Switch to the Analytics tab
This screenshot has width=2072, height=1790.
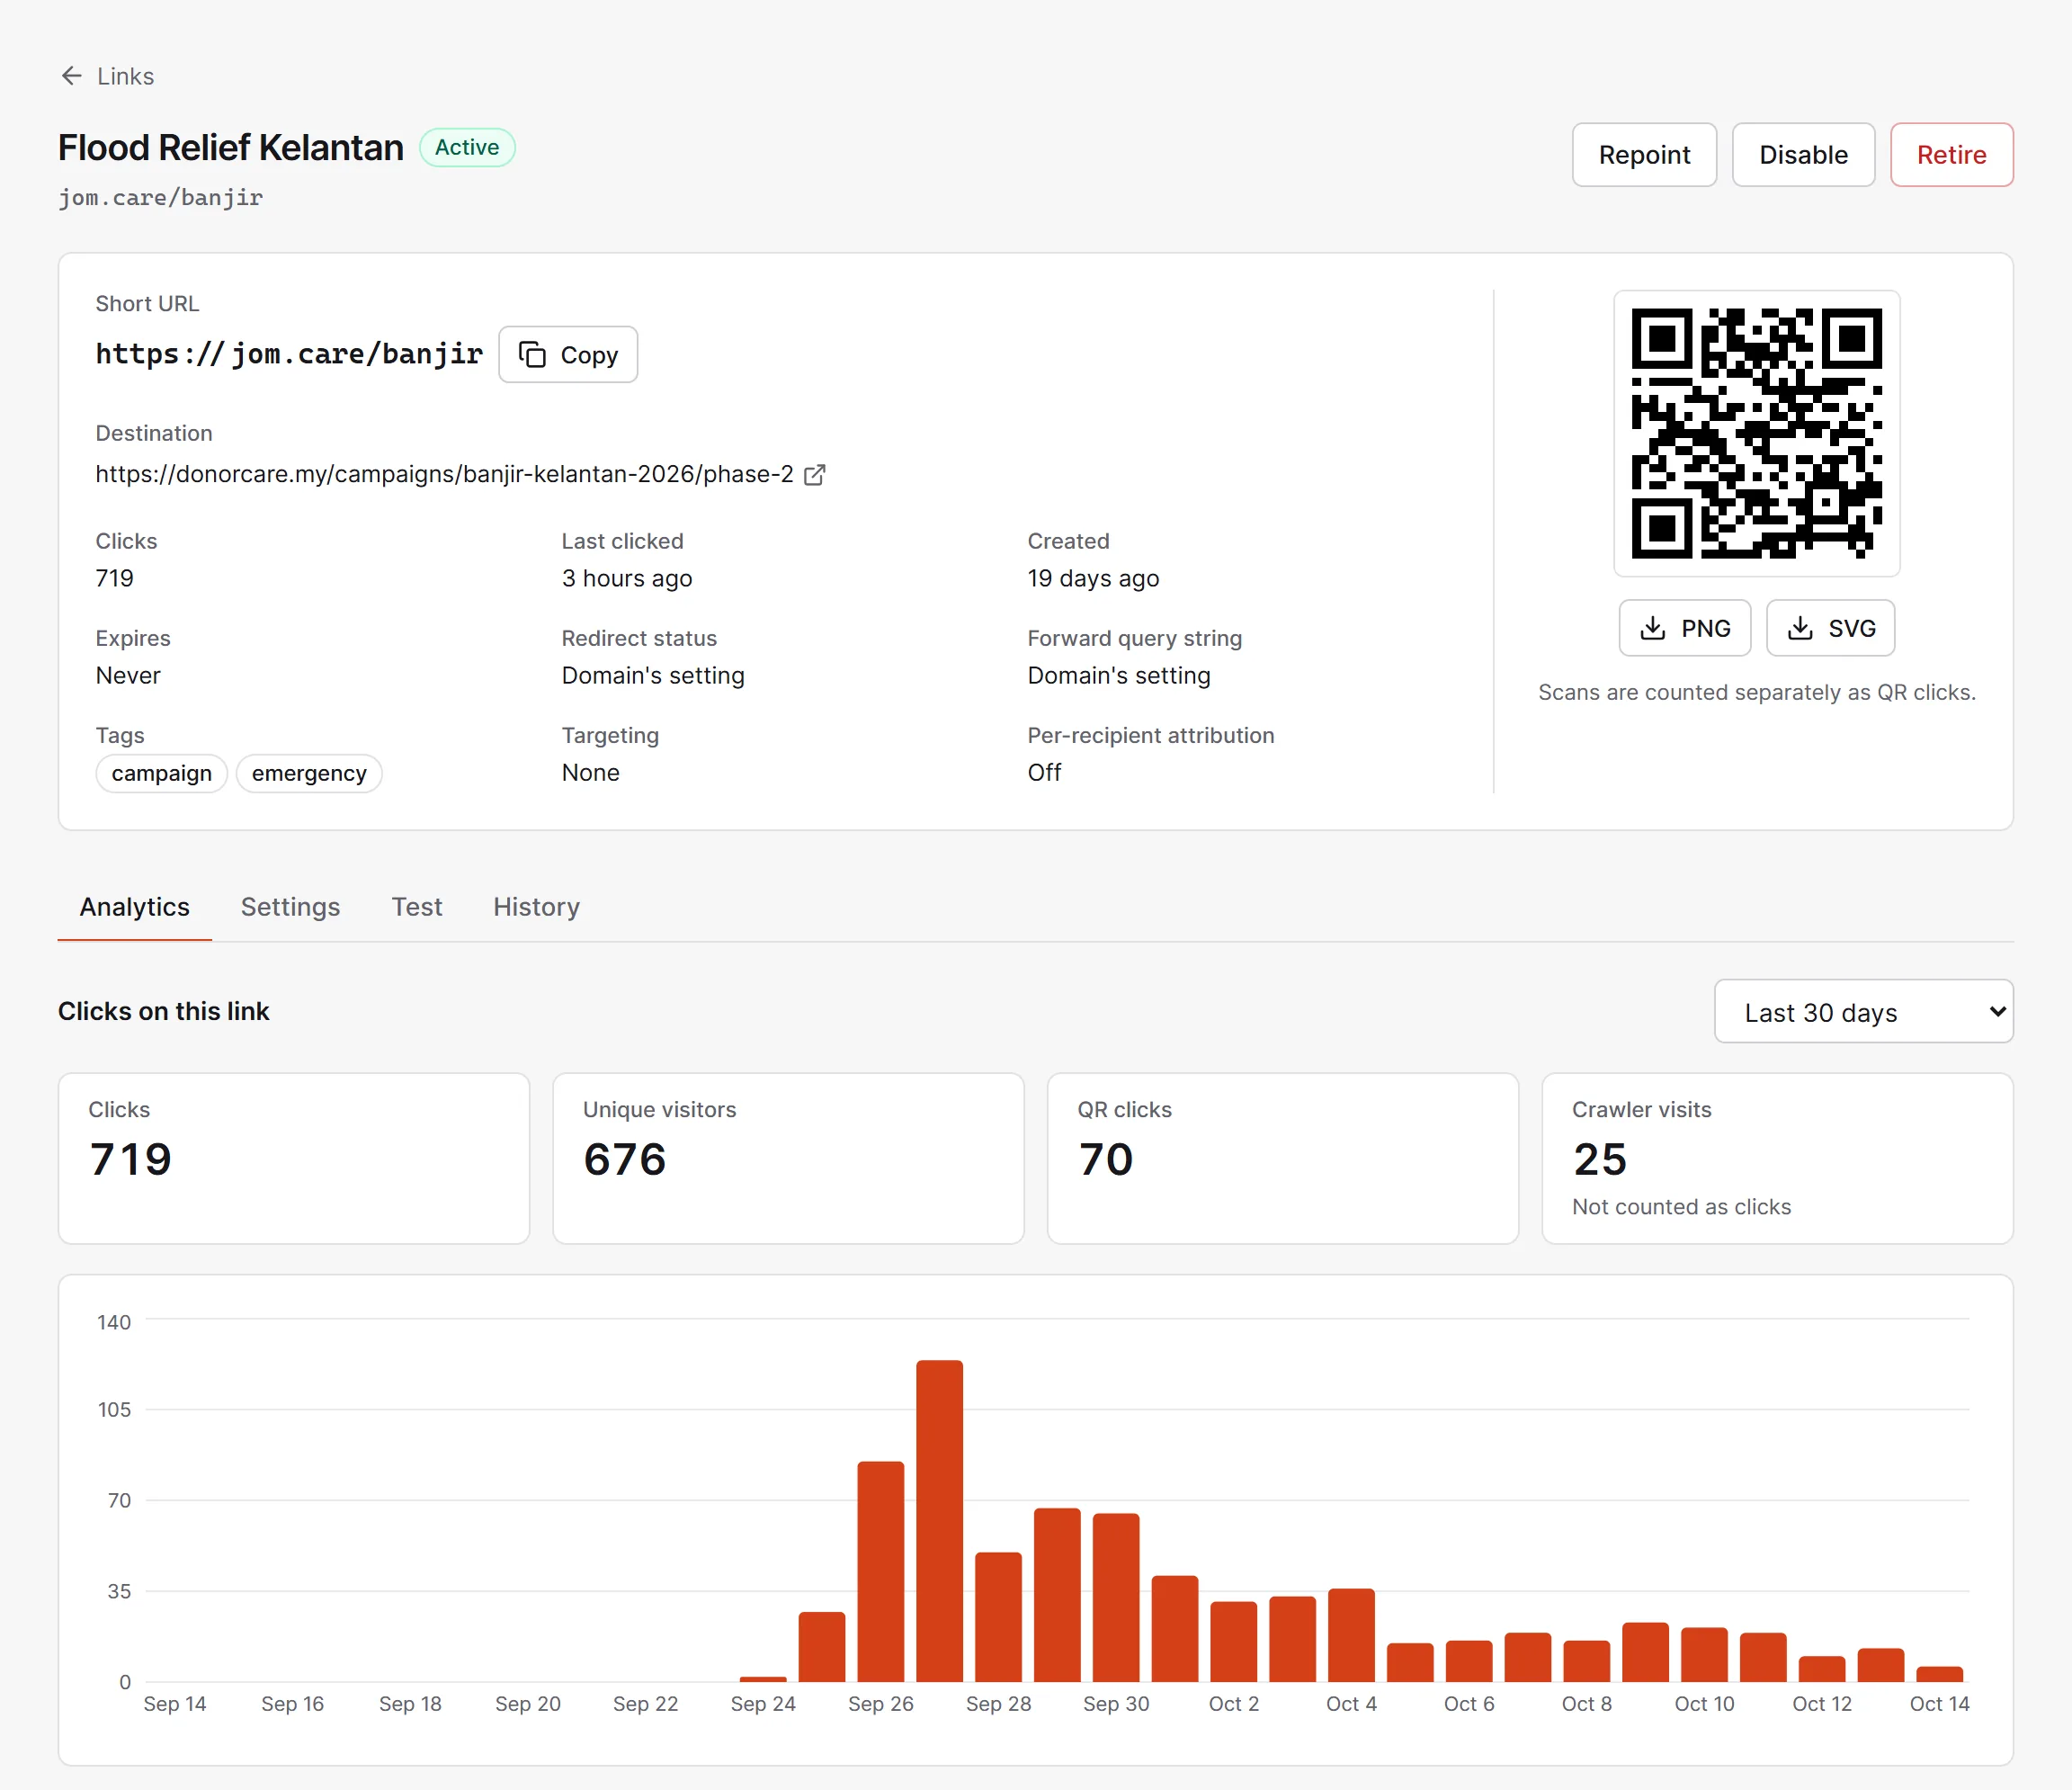point(135,907)
